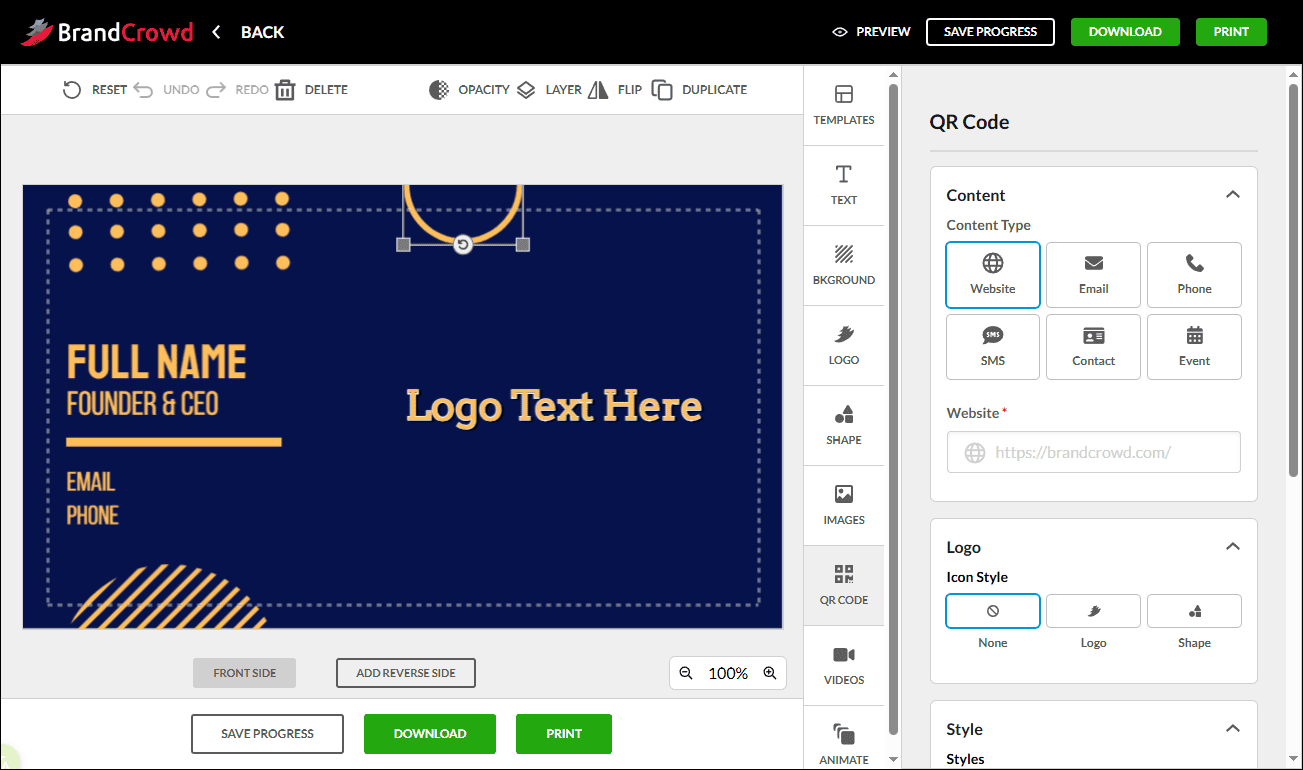Screen dimensions: 1303x770
Task: Open the Bkground editing panel
Action: click(x=843, y=266)
